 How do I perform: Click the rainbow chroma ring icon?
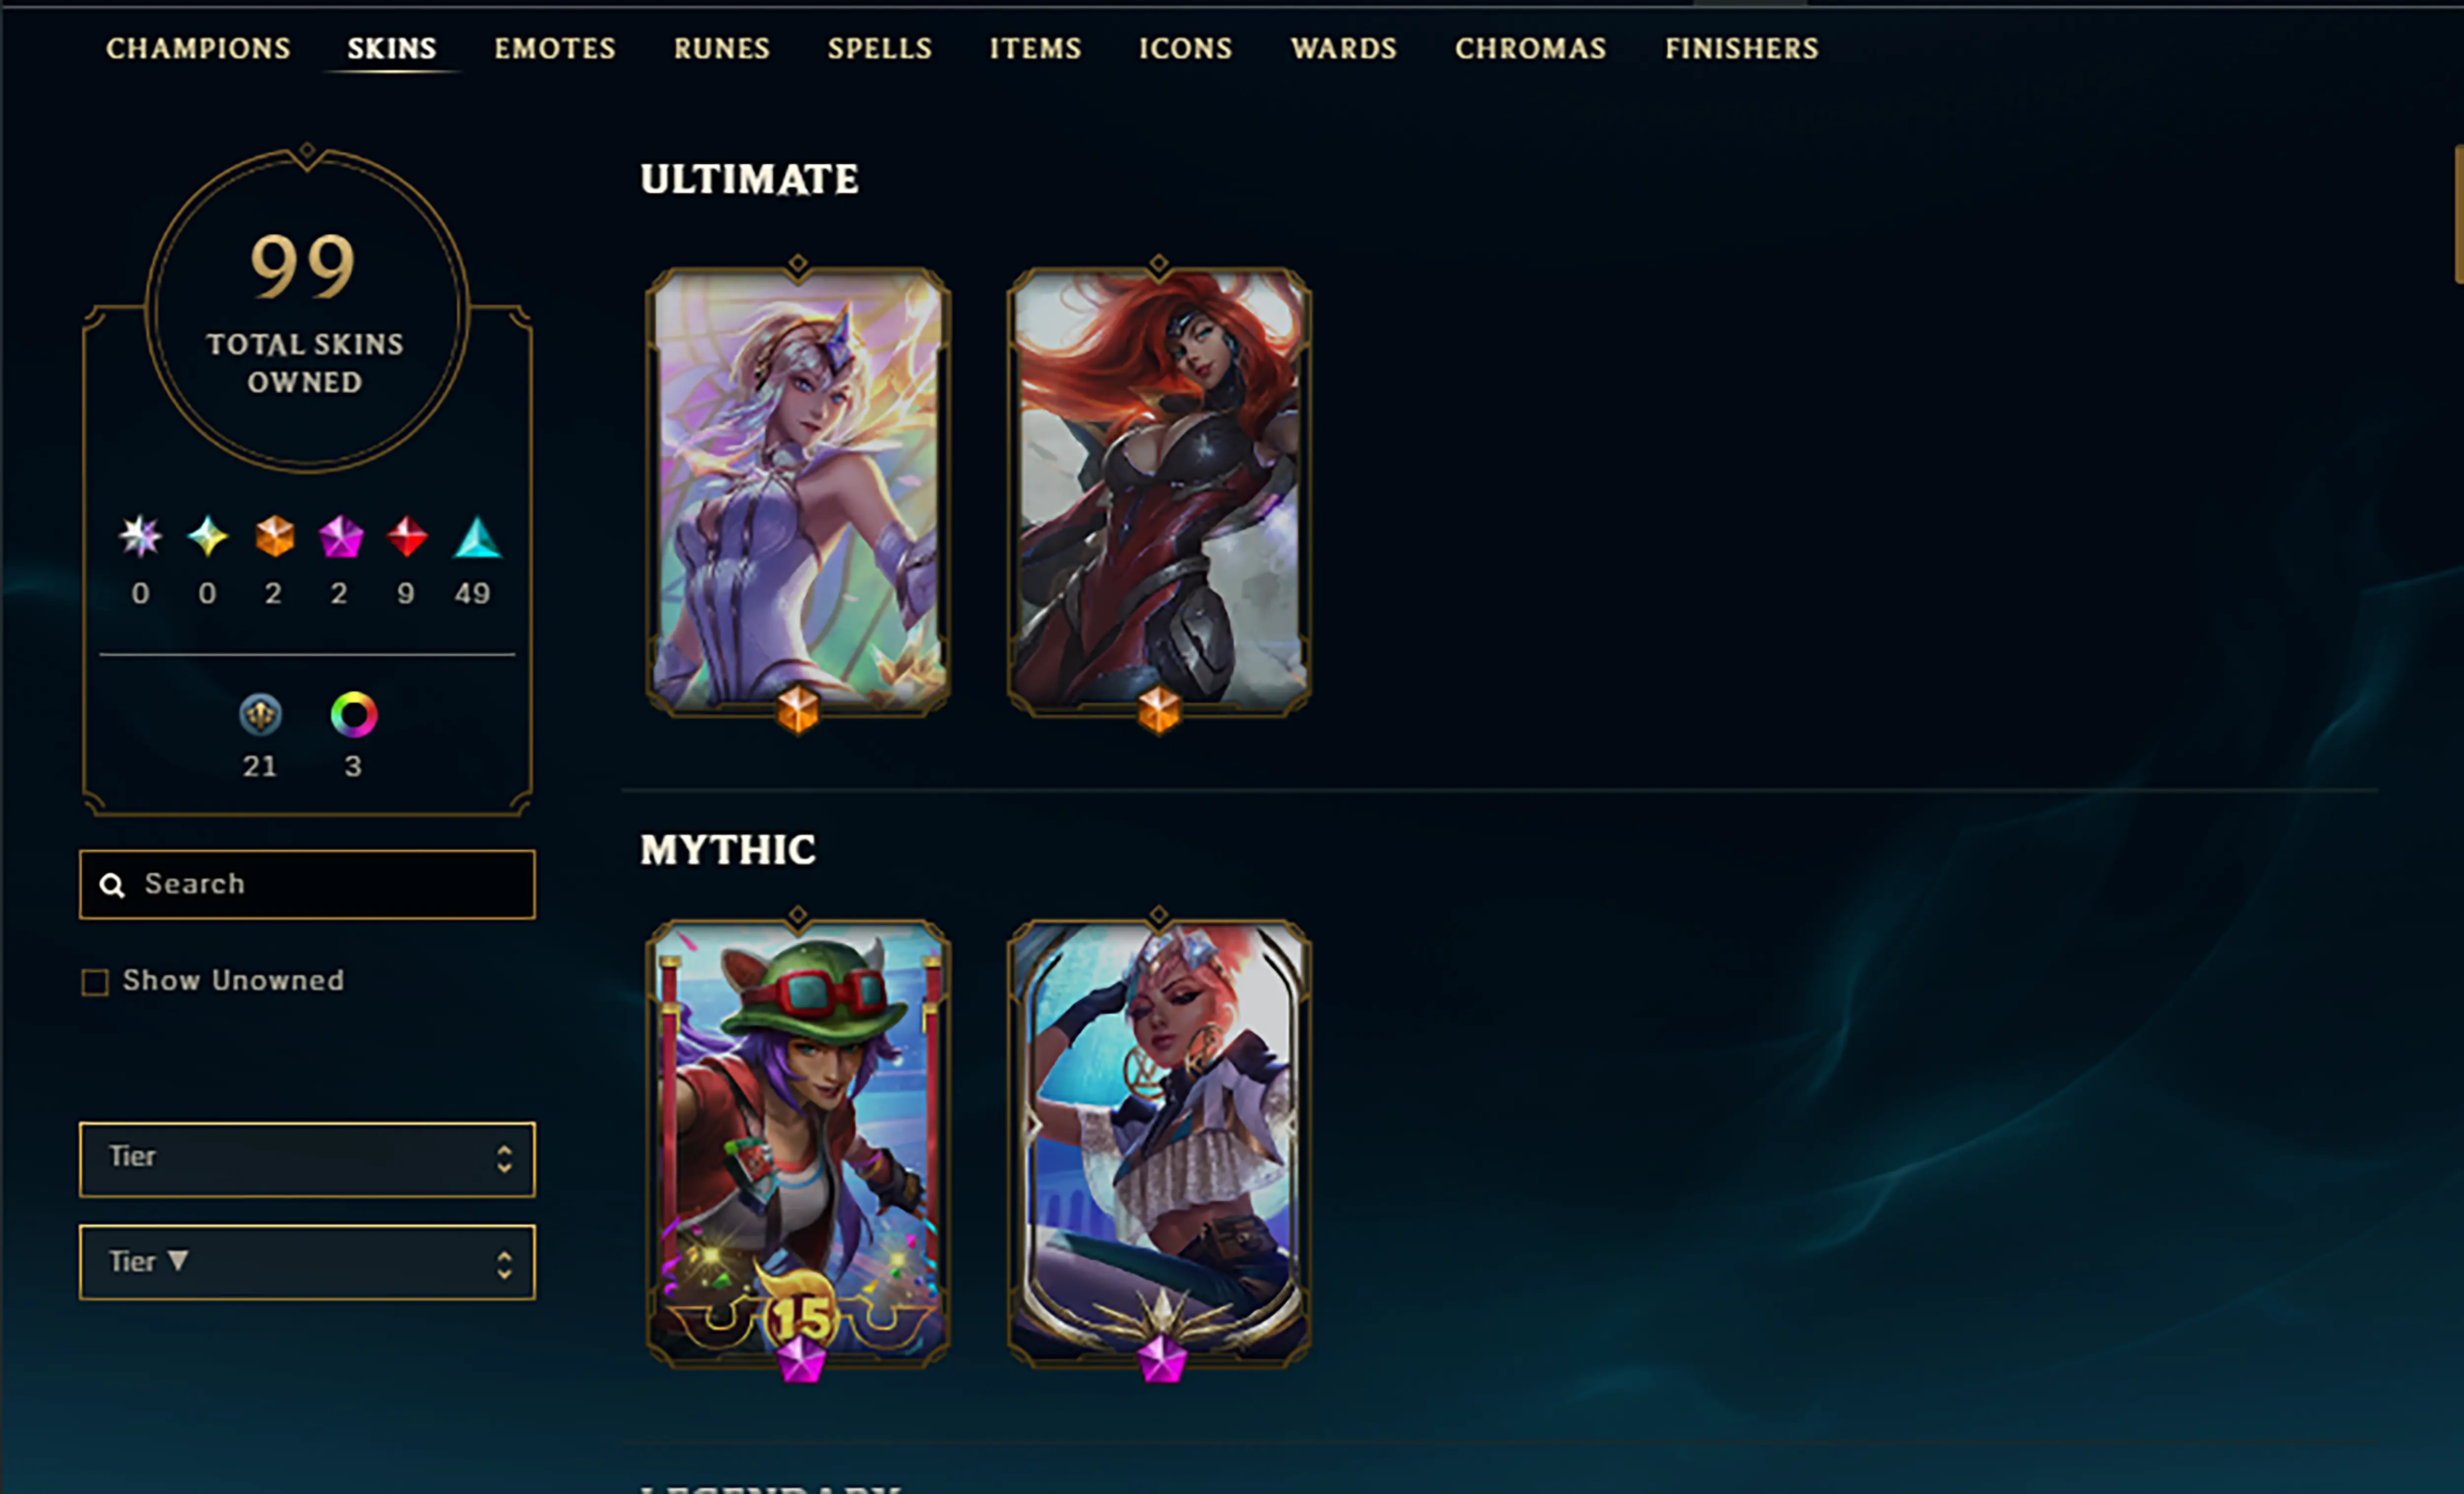[353, 715]
